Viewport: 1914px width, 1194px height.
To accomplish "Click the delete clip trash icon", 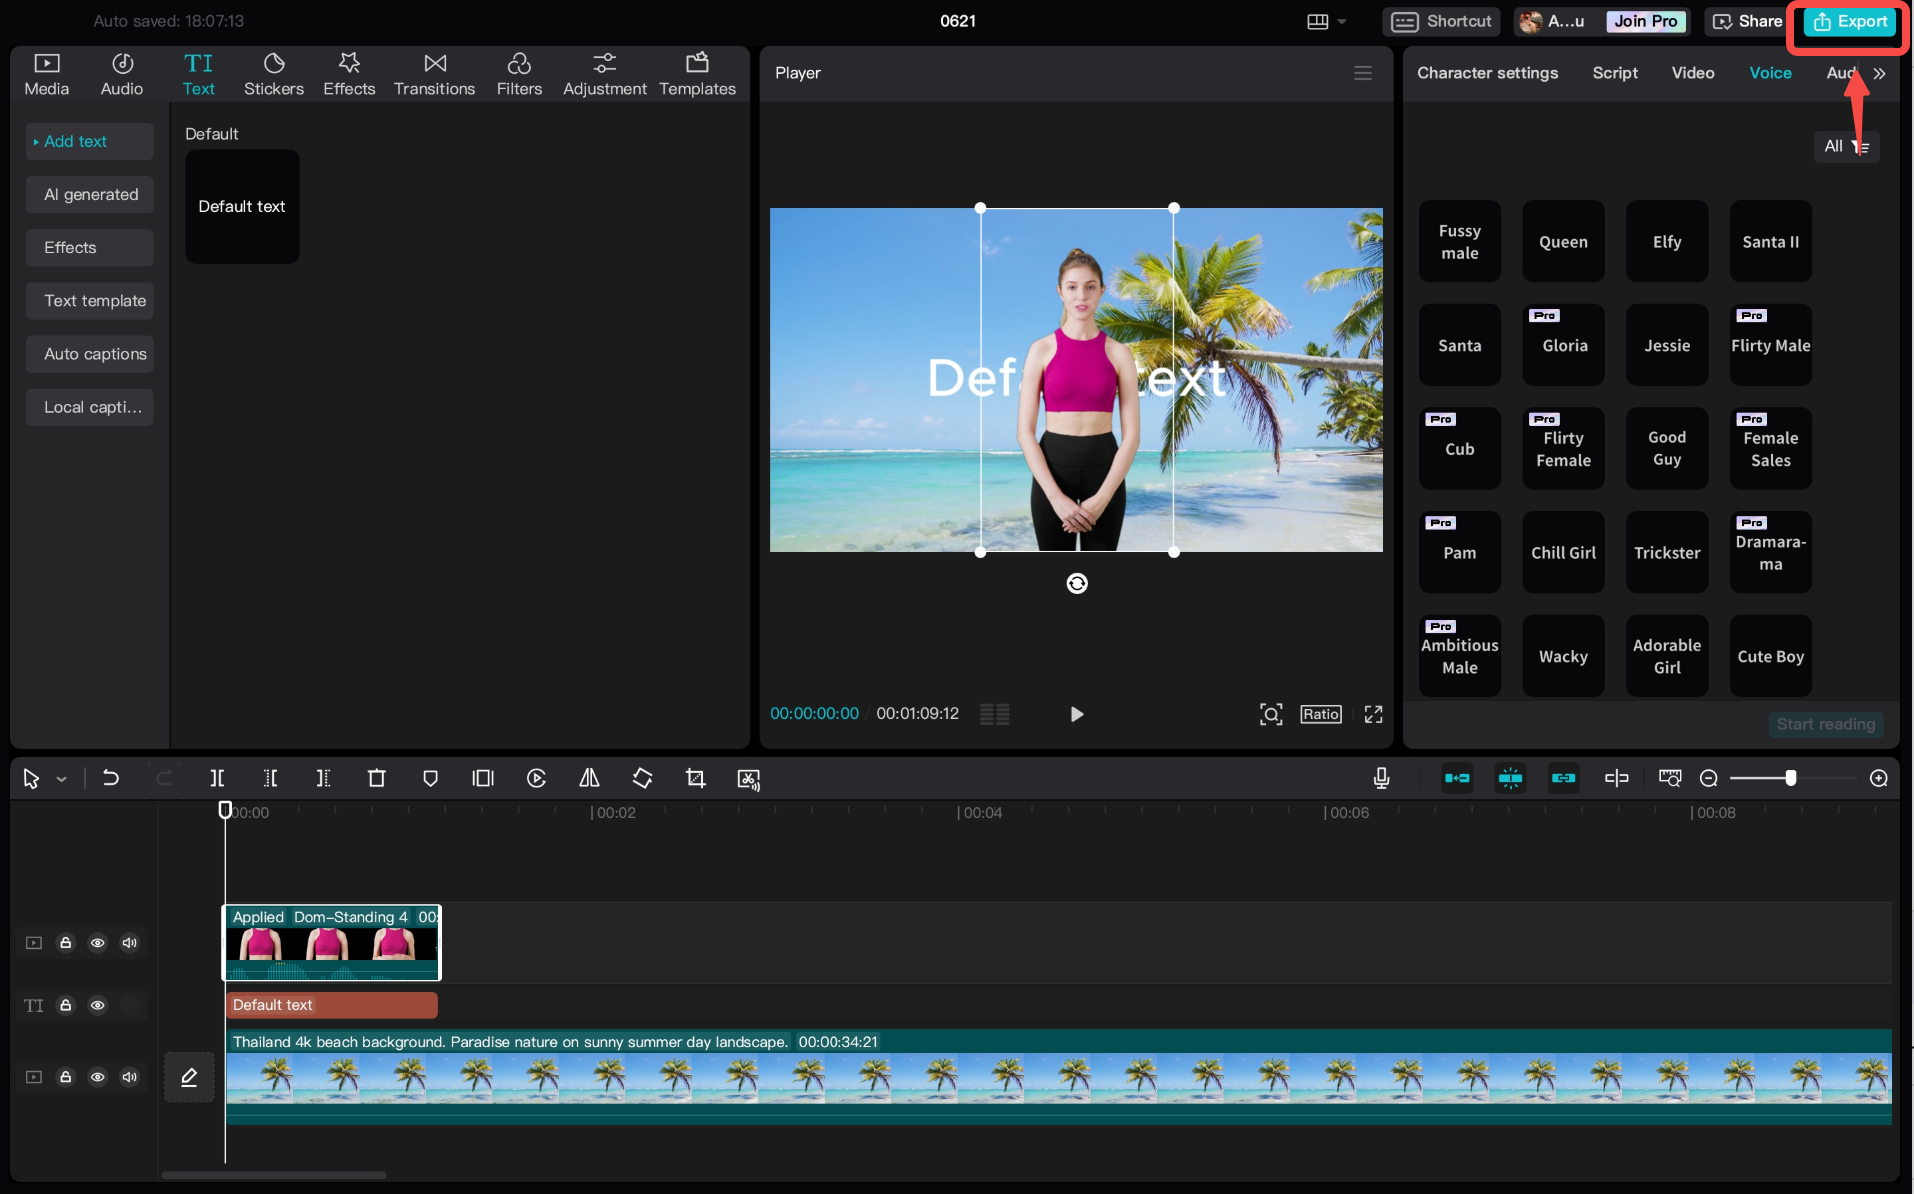I will click(x=376, y=778).
